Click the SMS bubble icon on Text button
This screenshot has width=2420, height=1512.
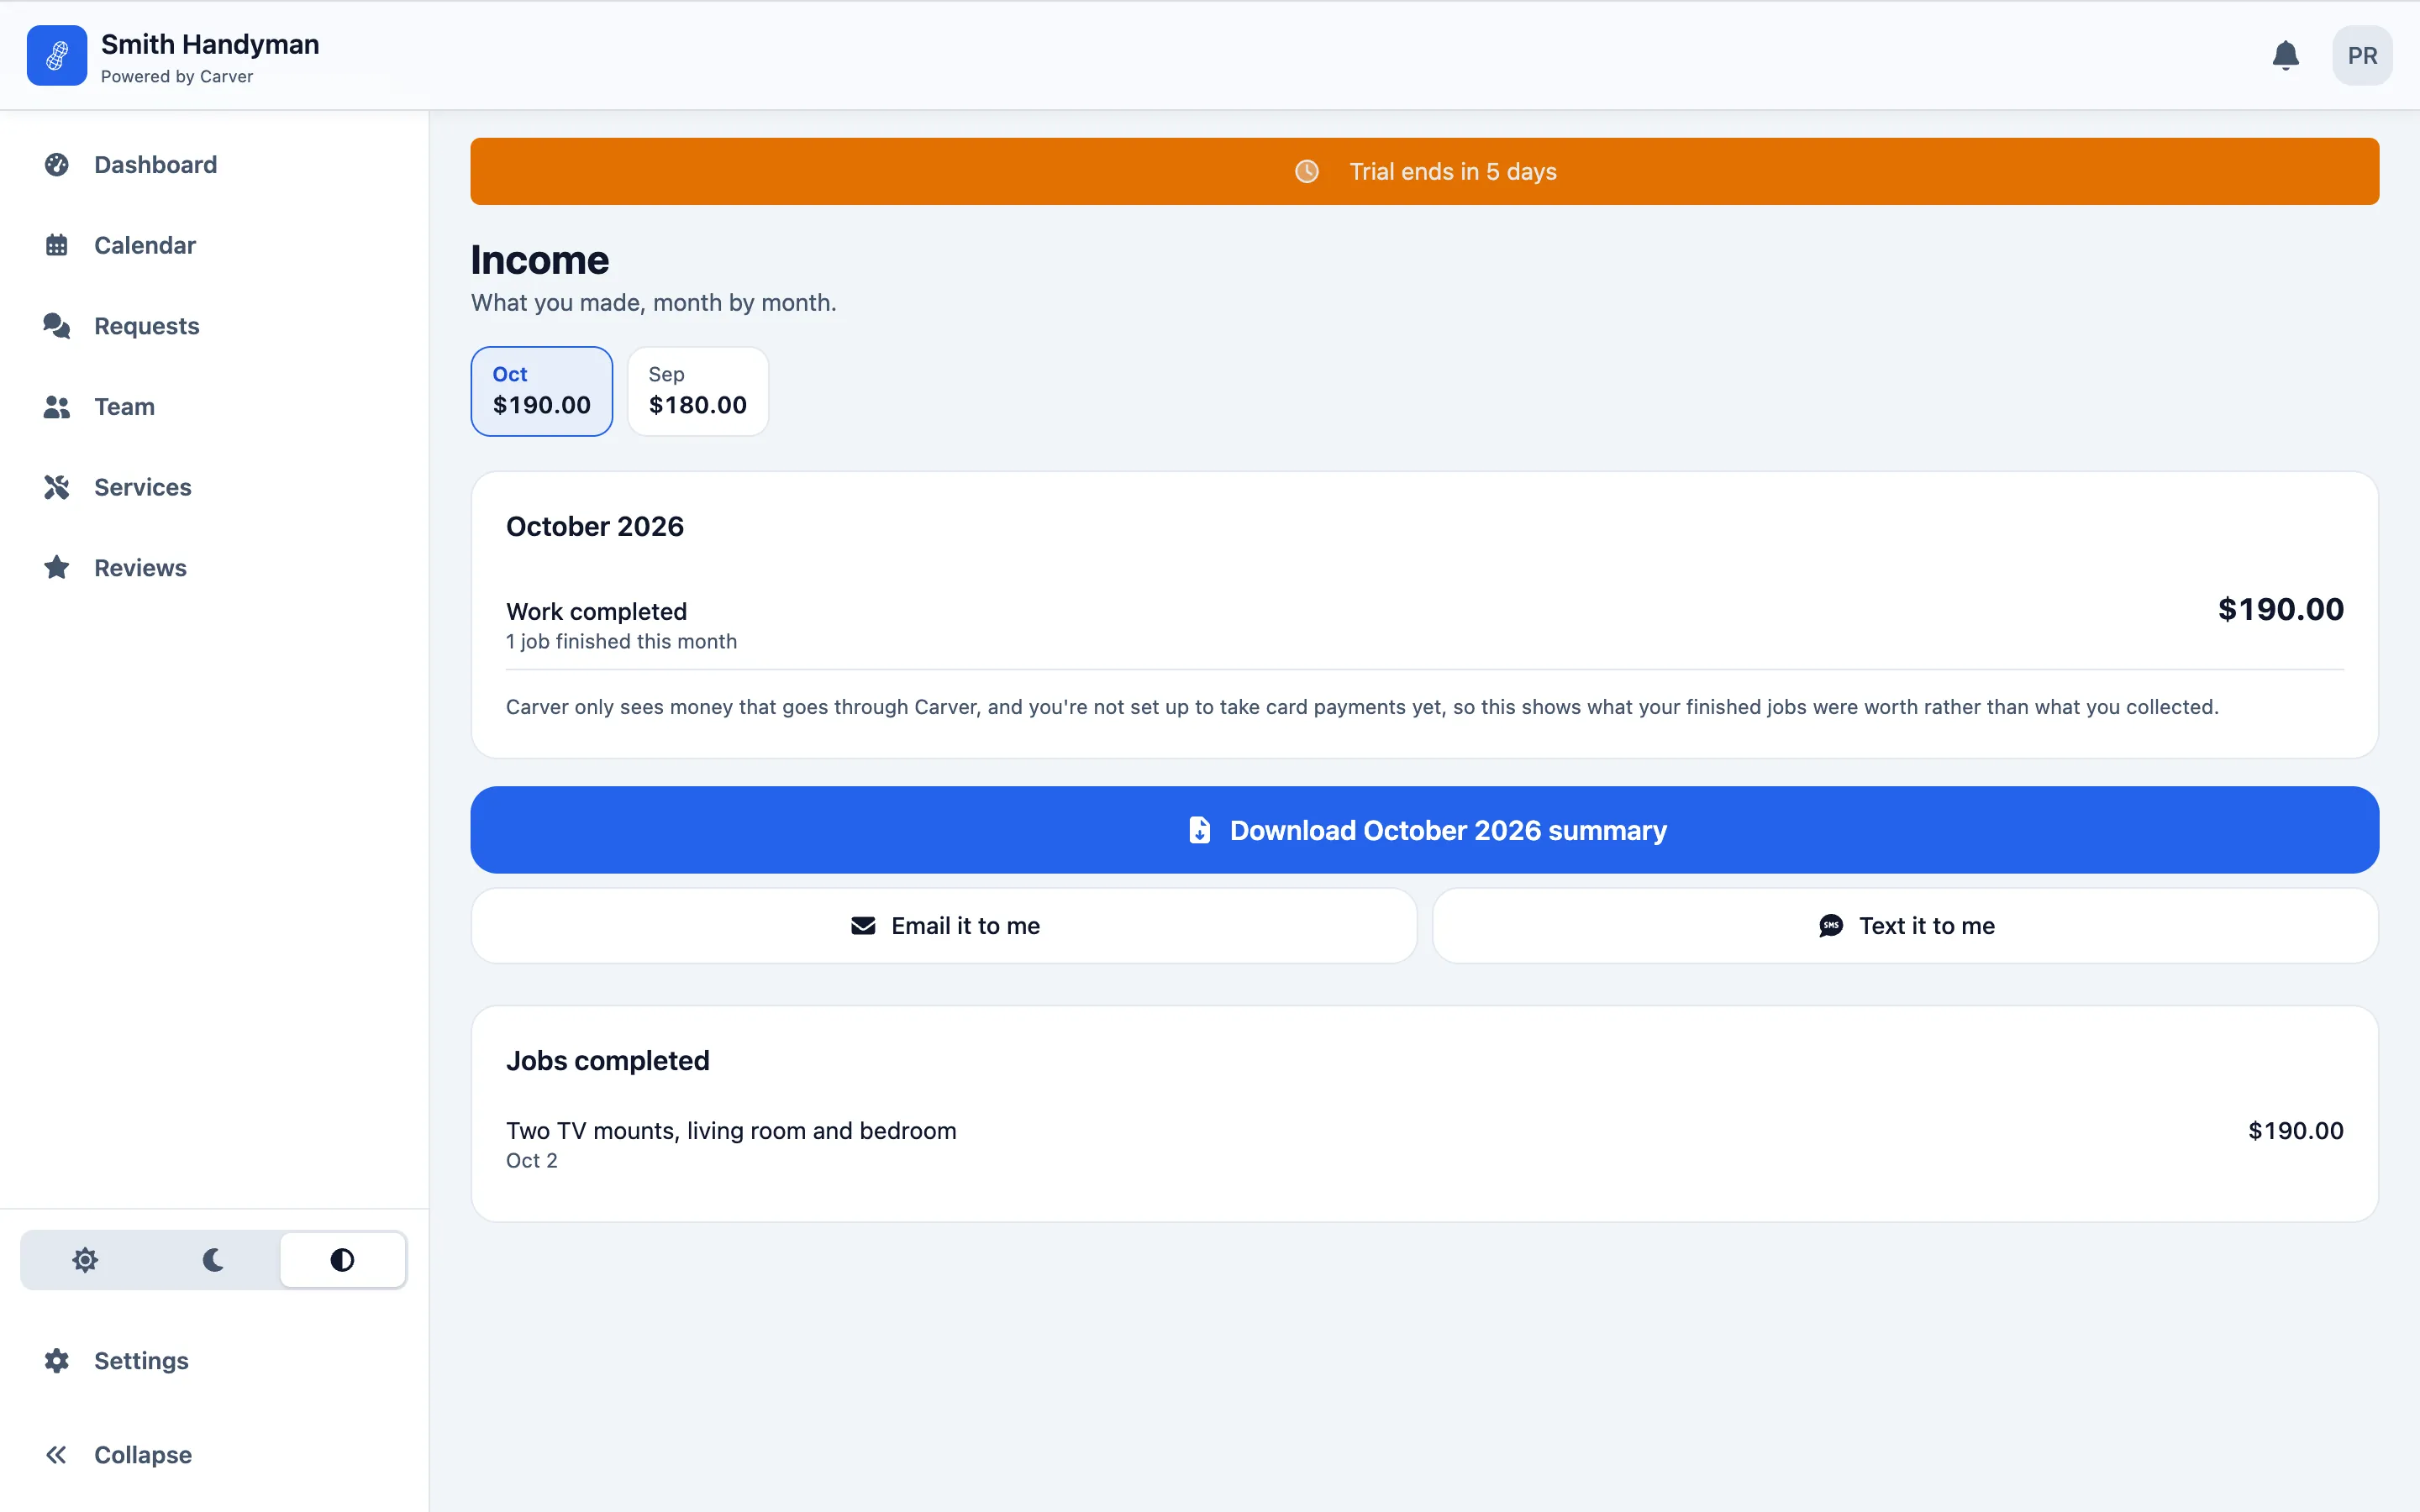click(1831, 926)
